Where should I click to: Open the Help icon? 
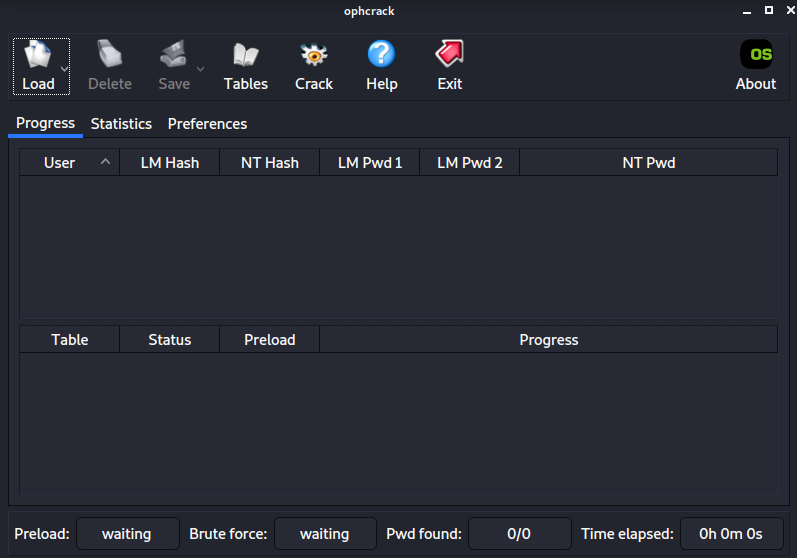pos(381,54)
